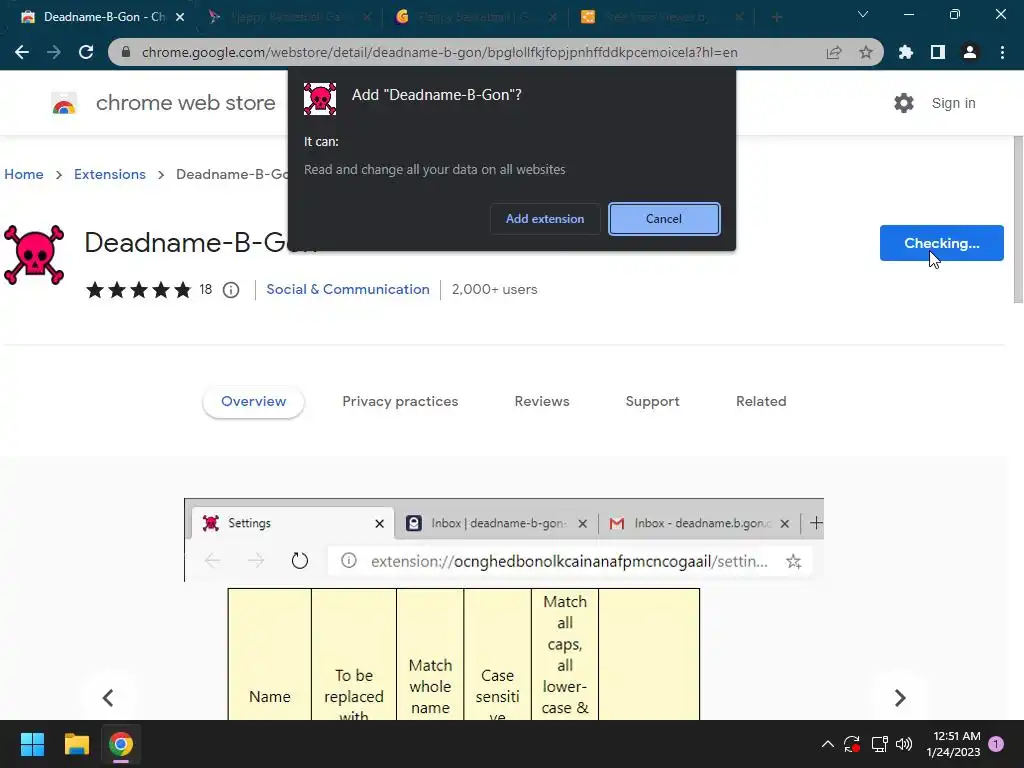Show hidden tray icons chevron
Viewport: 1024px width, 768px height.
tap(827, 744)
